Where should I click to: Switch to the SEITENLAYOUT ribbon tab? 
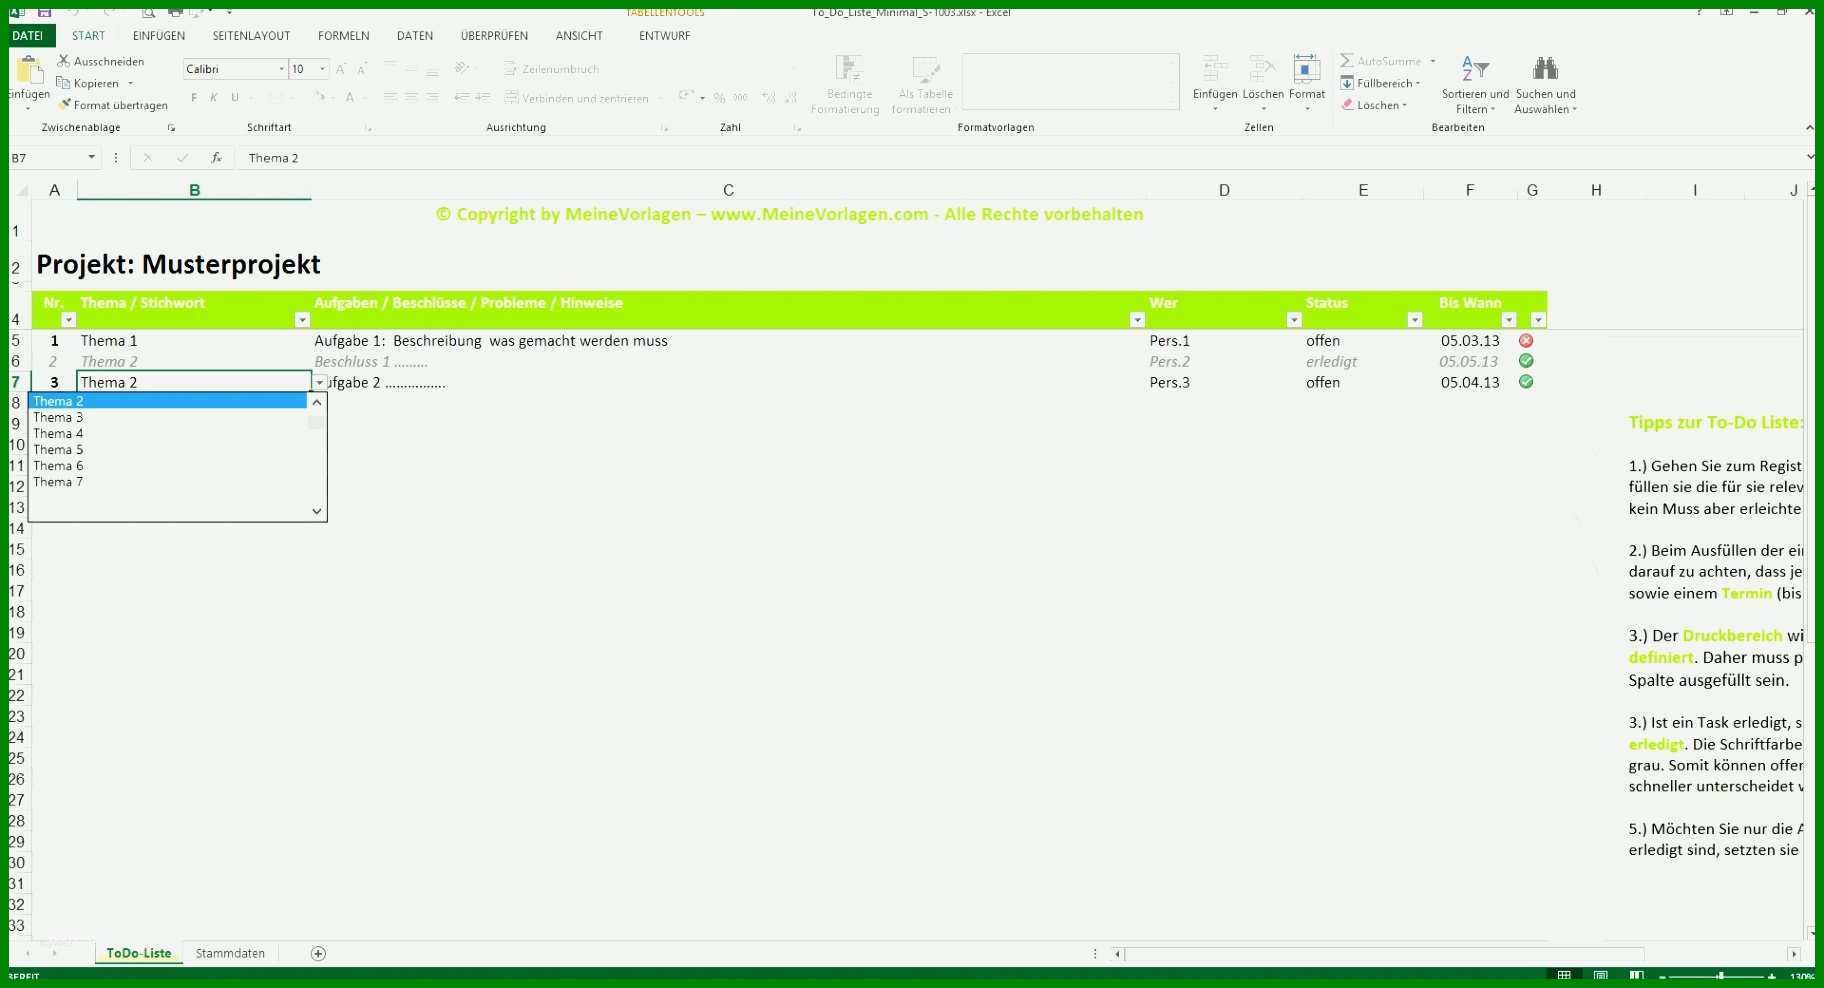[251, 35]
